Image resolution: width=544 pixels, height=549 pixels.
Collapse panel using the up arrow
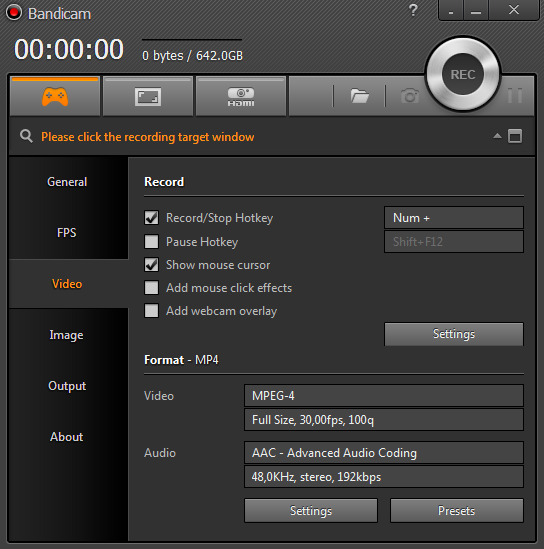tap(497, 136)
